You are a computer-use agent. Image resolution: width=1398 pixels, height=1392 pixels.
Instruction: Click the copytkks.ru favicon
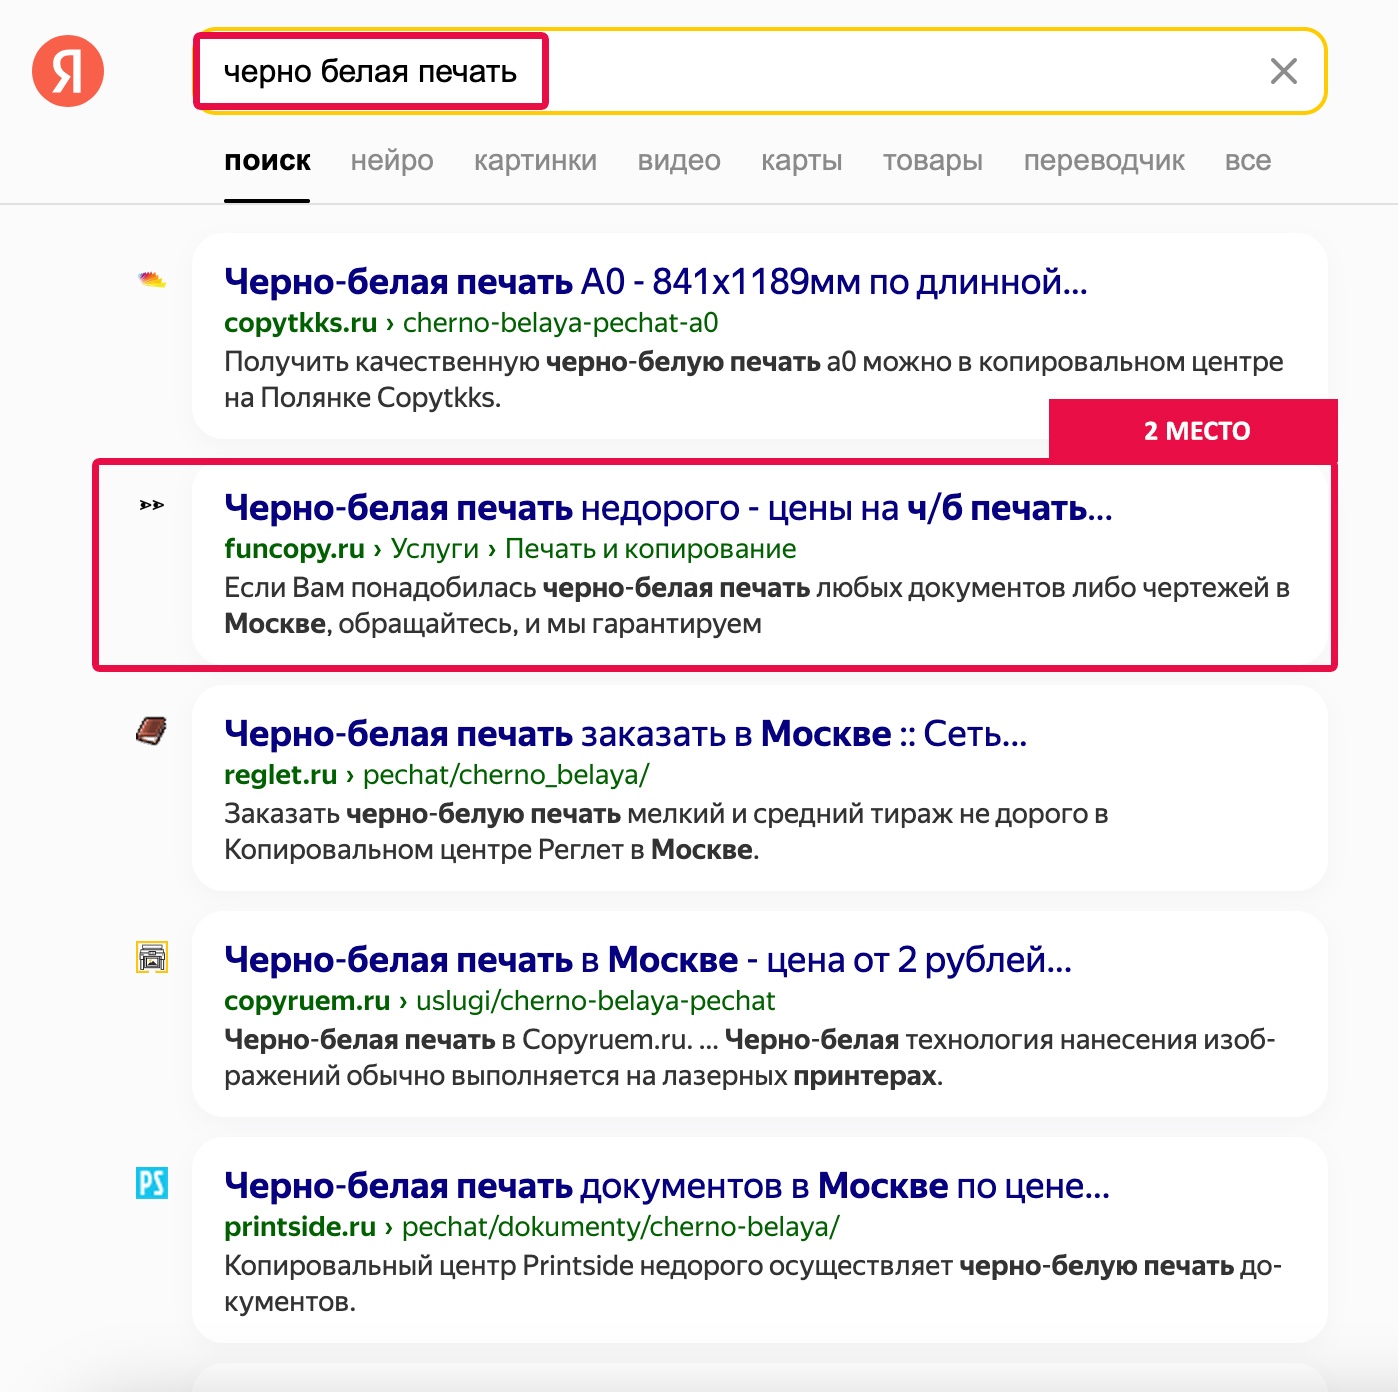(x=152, y=280)
